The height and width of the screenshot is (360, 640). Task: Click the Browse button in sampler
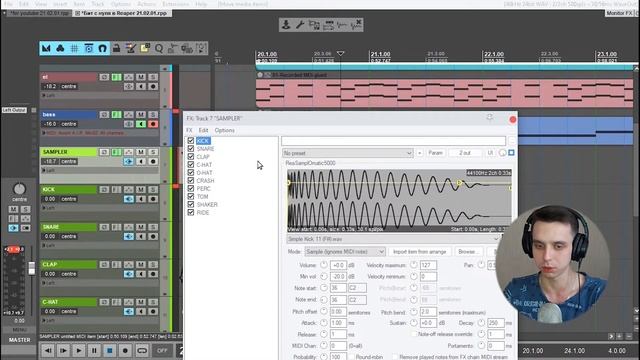(x=468, y=252)
